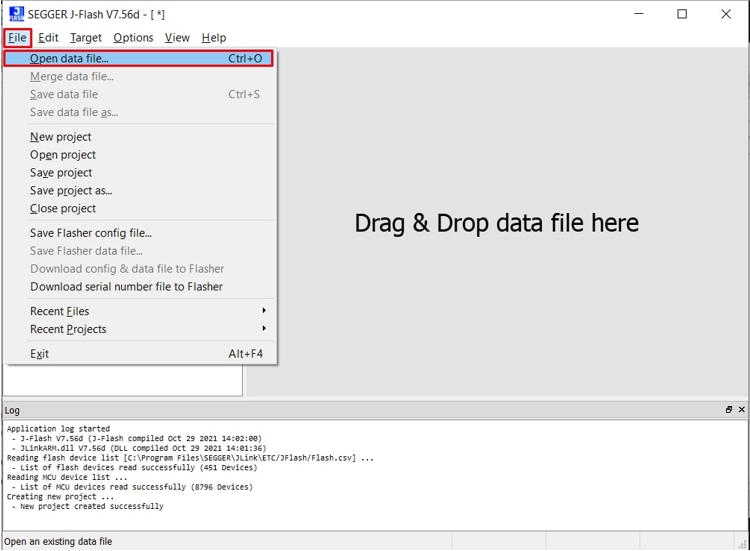The image size is (750, 551).
Task: Click 'Open project' in the menu
Action: click(x=63, y=155)
